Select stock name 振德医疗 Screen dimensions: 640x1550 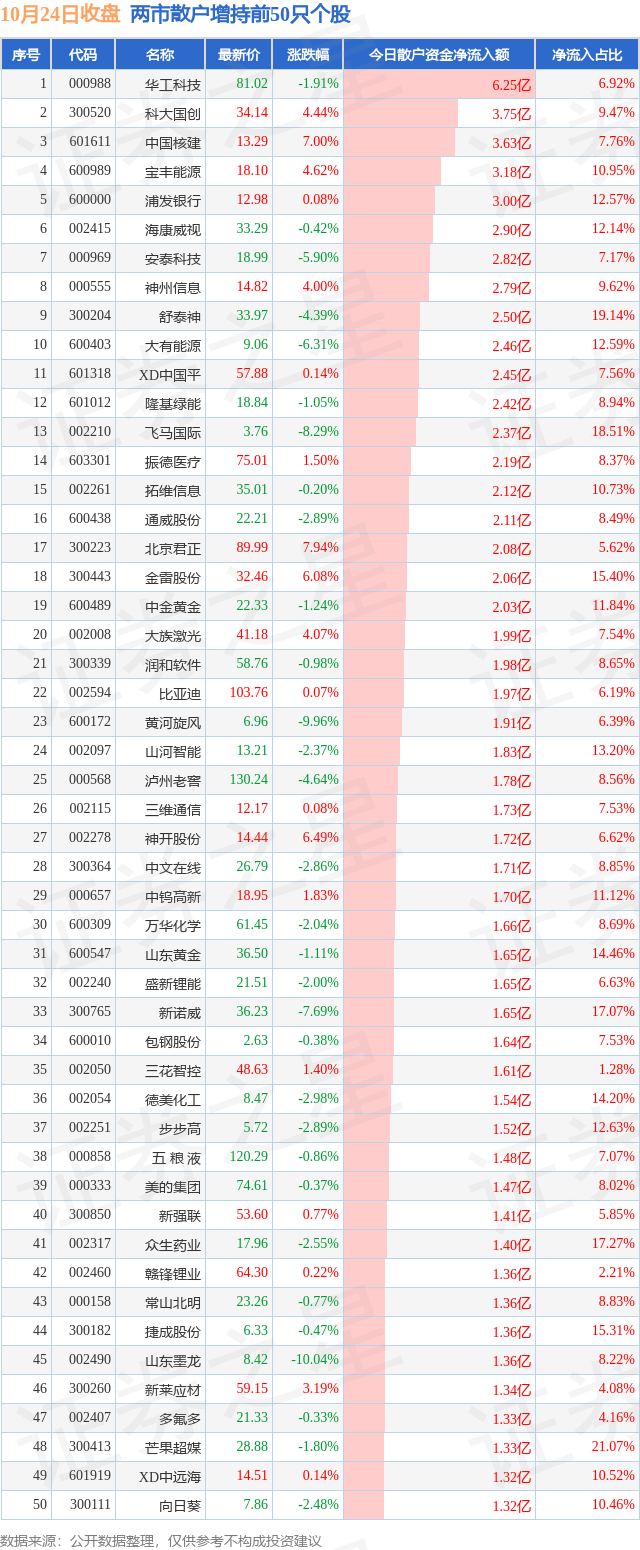173,461
